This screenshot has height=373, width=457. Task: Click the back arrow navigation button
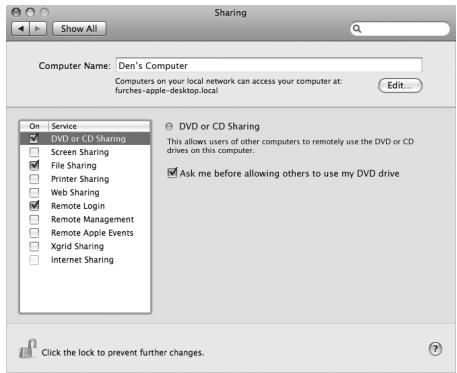21,29
